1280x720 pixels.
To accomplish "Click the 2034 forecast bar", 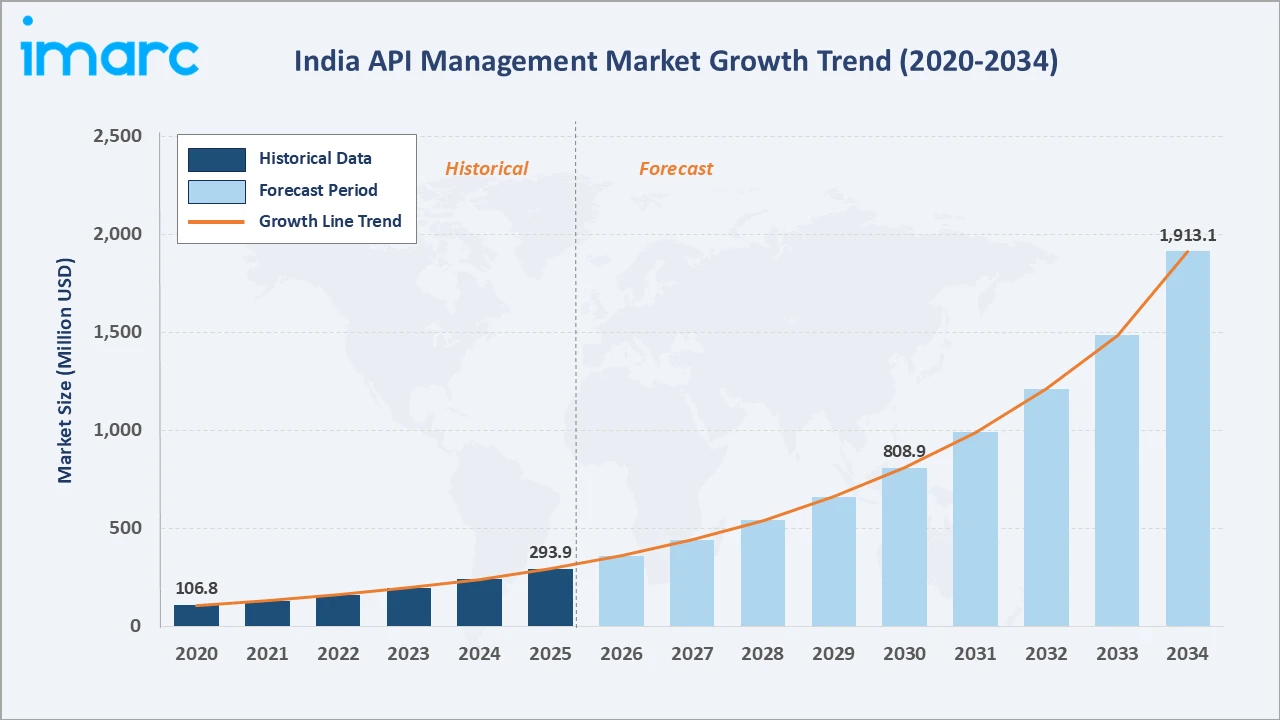I will (1188, 439).
